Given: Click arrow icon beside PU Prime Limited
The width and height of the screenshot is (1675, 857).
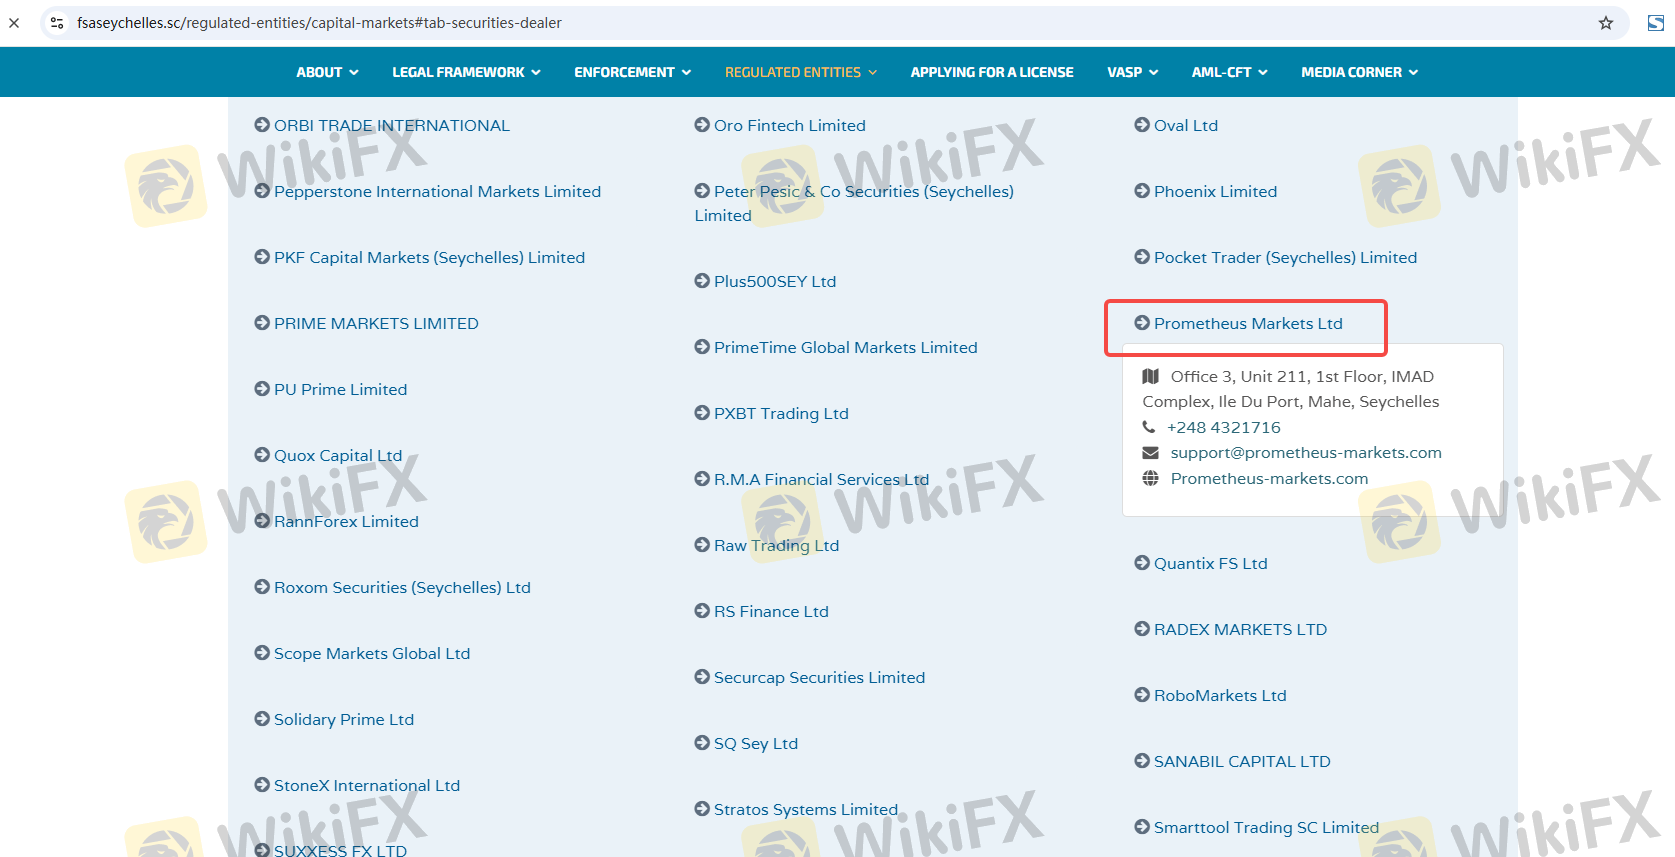Looking at the screenshot, I should point(262,389).
